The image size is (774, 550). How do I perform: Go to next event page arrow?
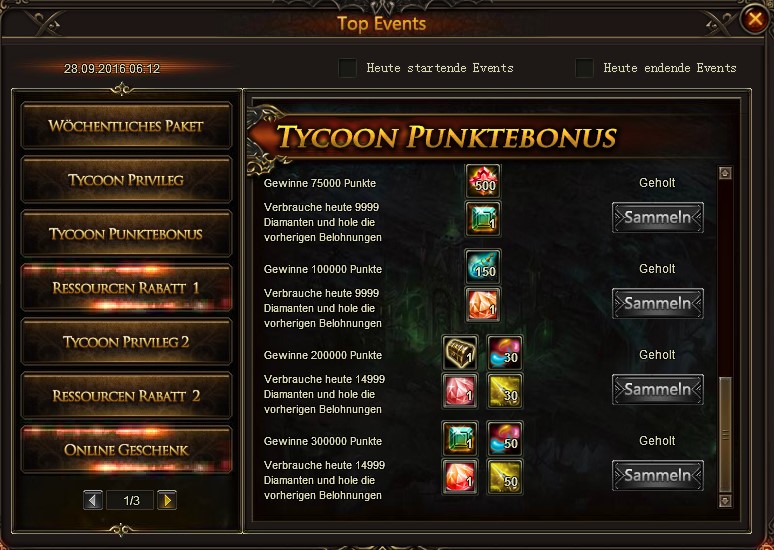click(x=167, y=501)
